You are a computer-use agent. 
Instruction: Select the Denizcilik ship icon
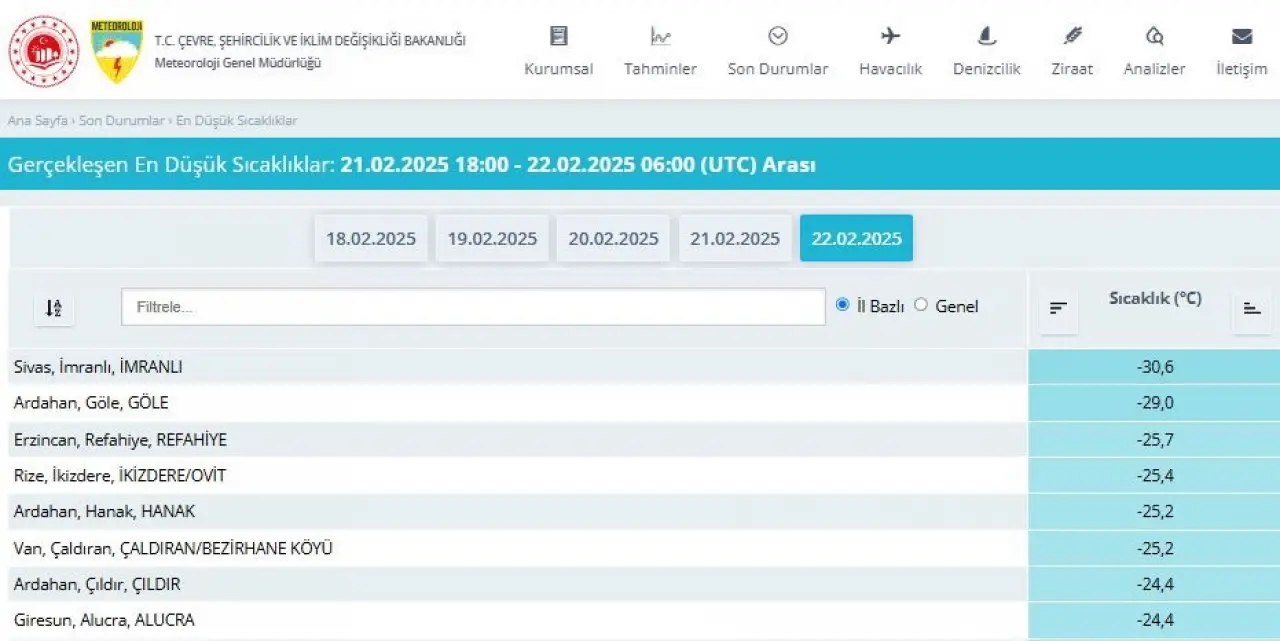(x=986, y=37)
